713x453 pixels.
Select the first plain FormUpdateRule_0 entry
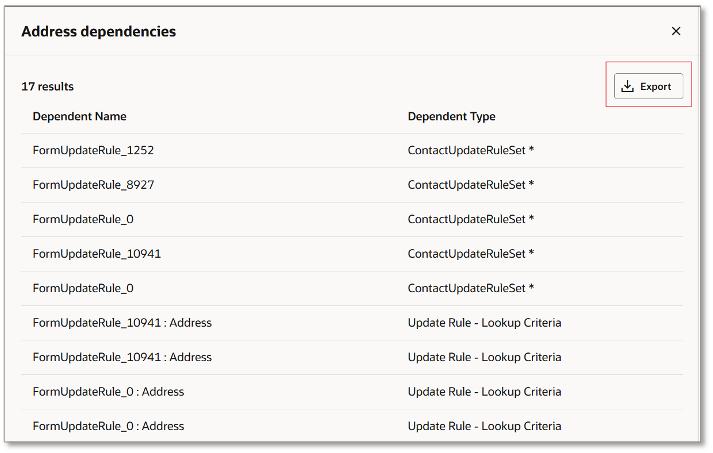click(x=83, y=220)
